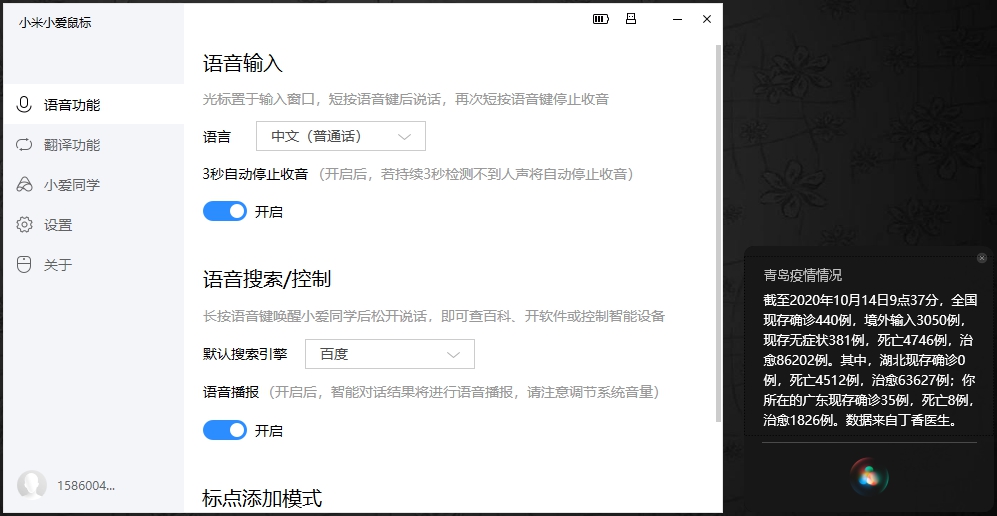Click the loop arrows icon beside 翻译功能
997x516 pixels.
click(24, 144)
